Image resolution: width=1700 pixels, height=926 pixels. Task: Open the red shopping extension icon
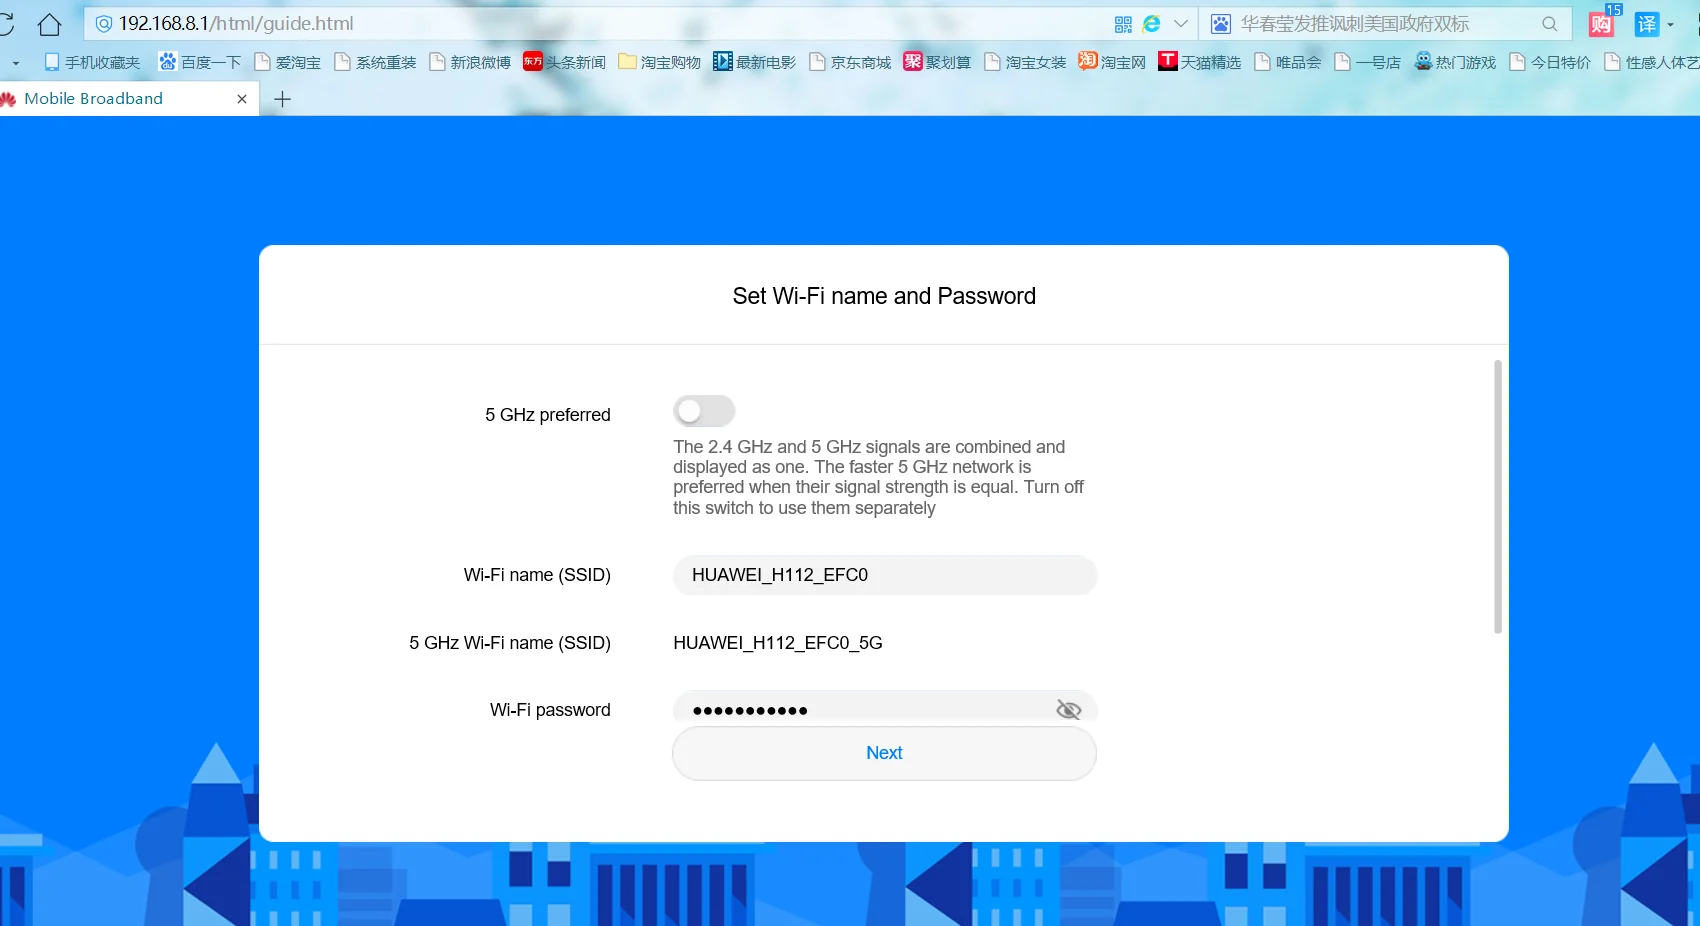(1602, 22)
